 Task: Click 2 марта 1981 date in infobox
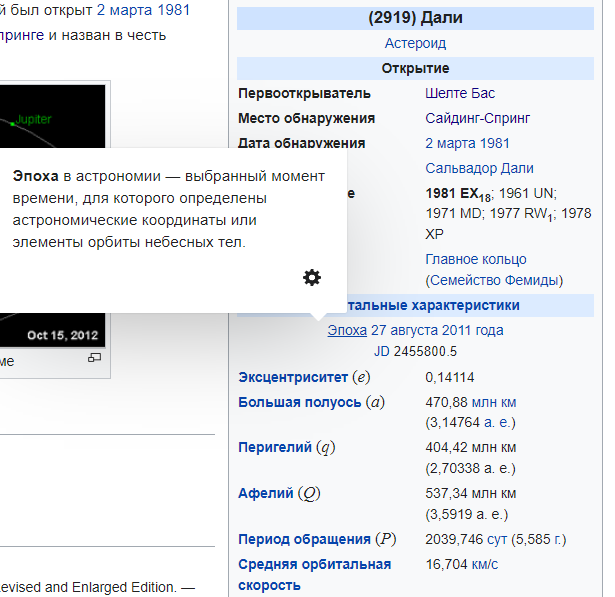[467, 143]
